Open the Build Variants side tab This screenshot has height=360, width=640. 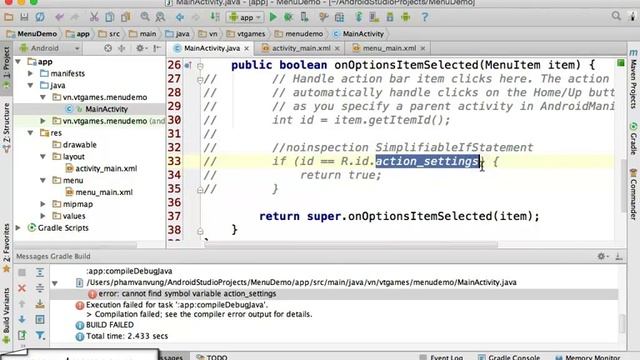point(6,316)
